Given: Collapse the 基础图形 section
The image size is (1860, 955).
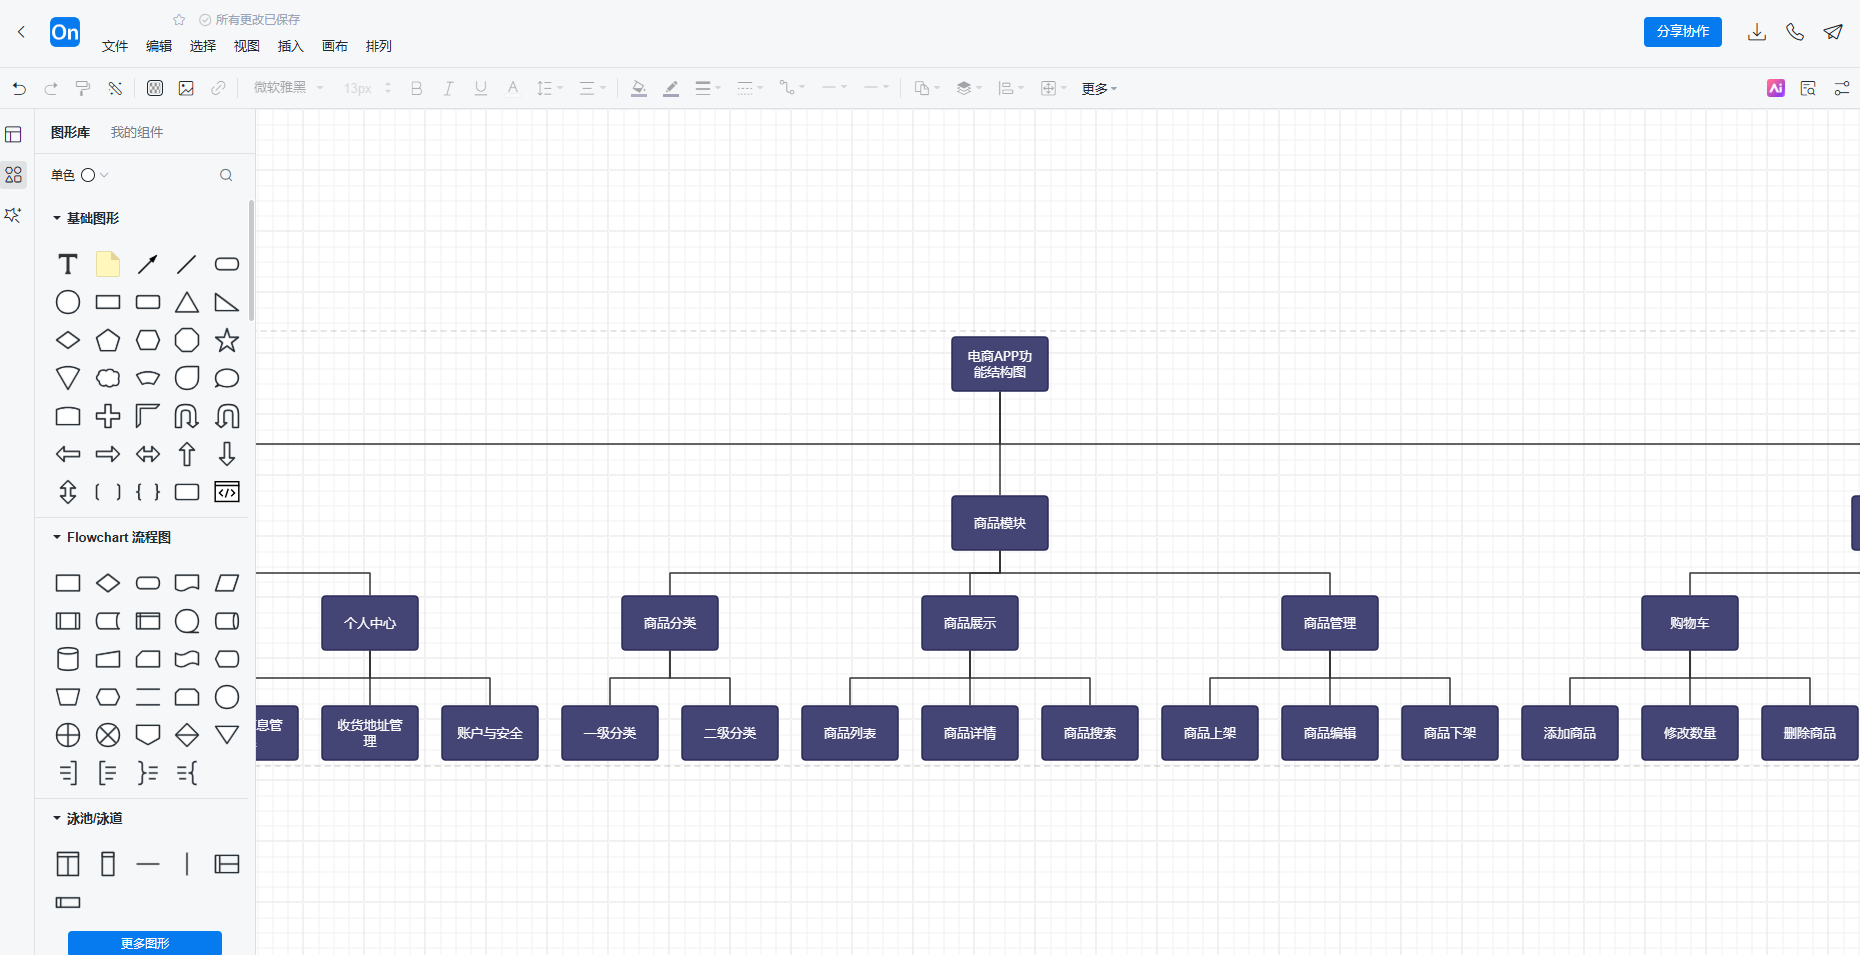Looking at the screenshot, I should coord(57,218).
